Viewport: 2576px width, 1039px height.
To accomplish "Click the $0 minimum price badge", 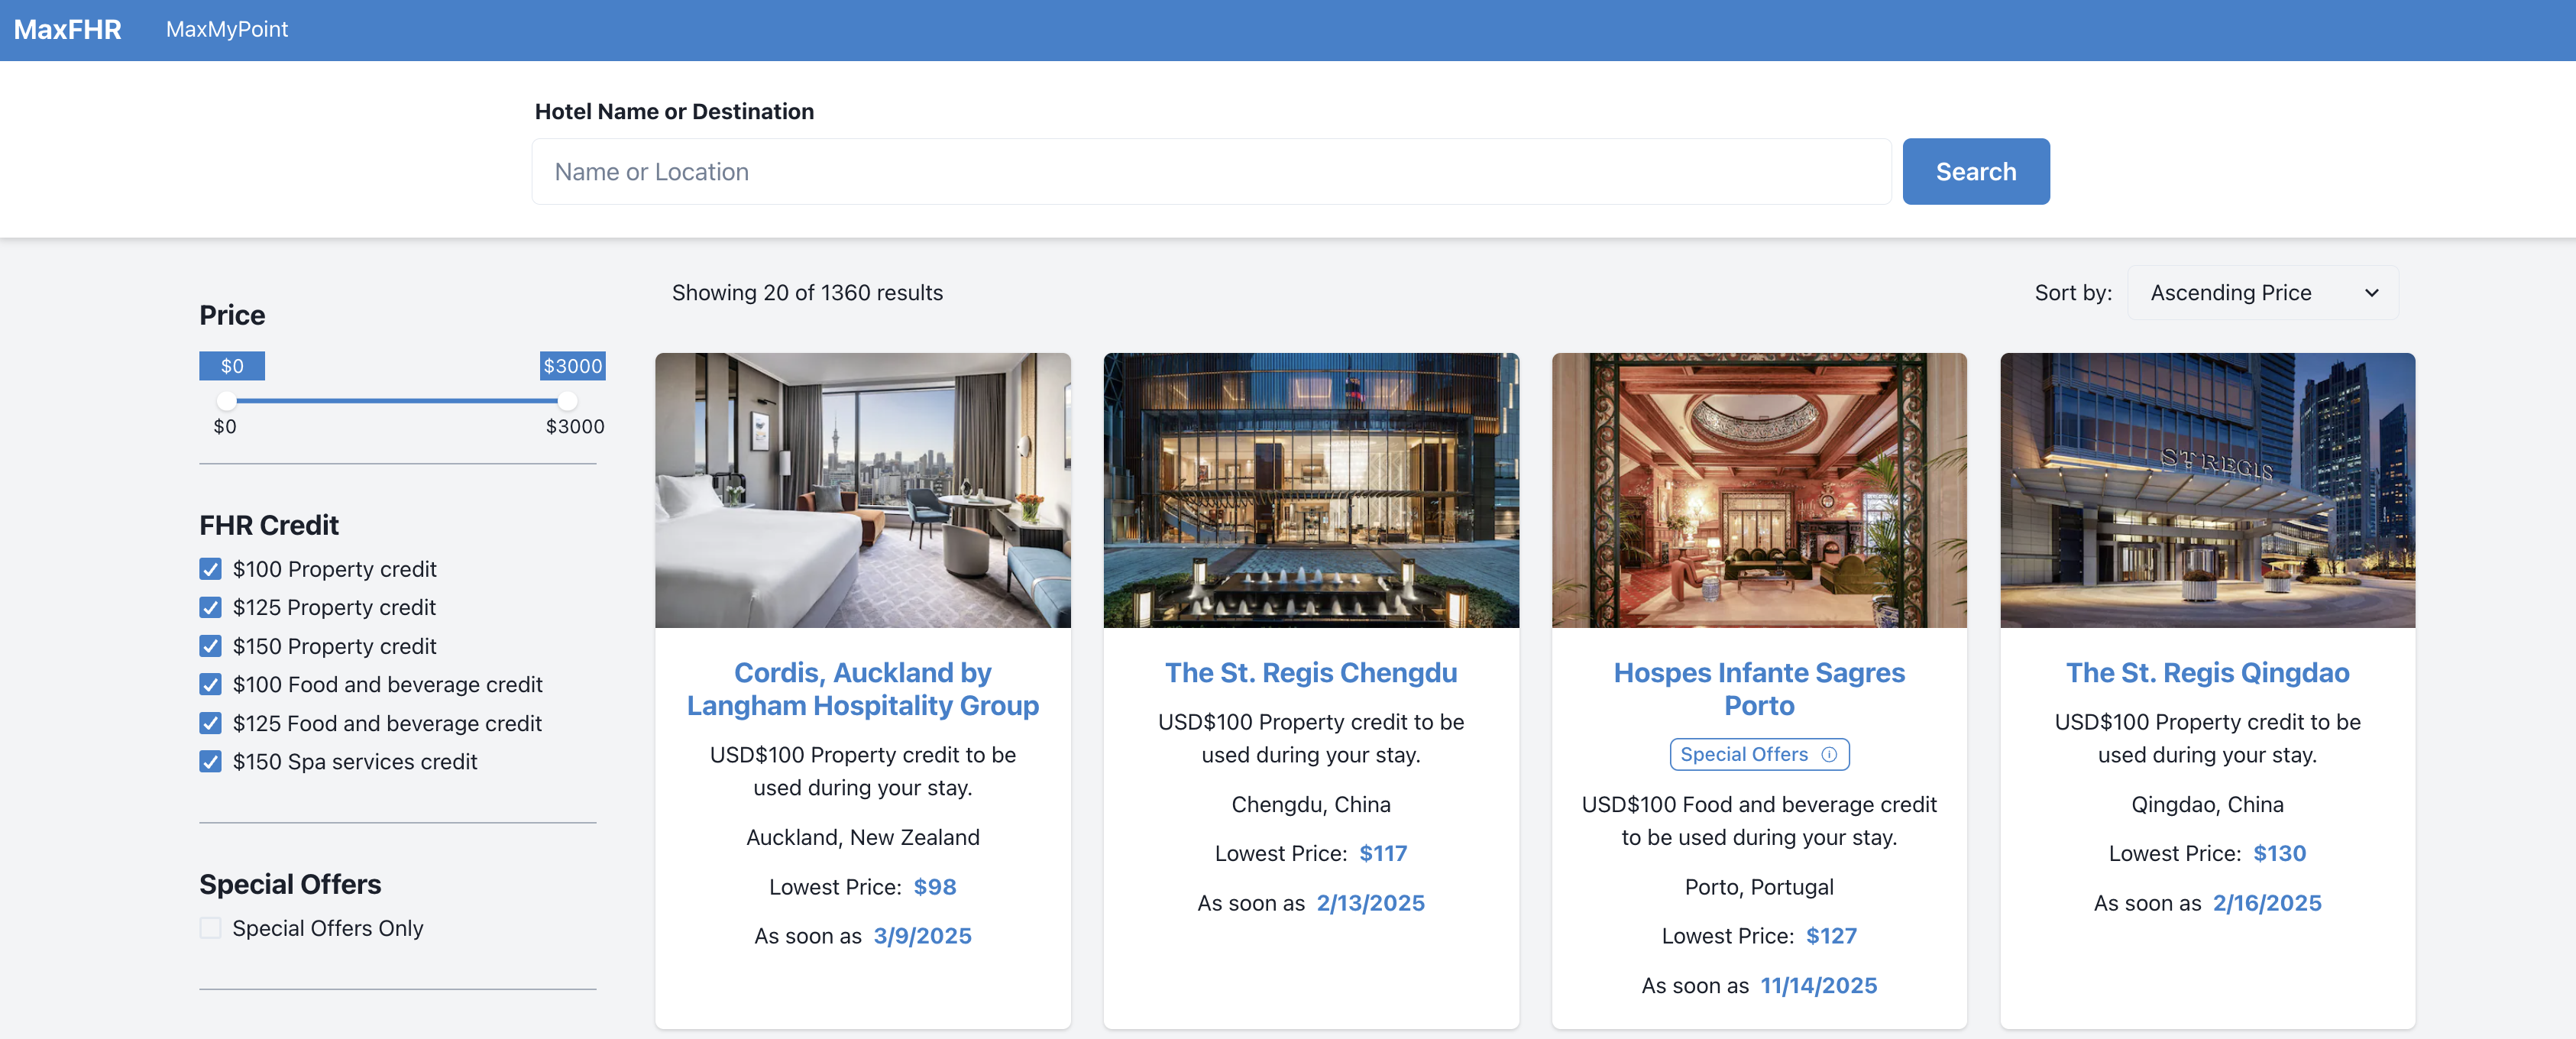I will [232, 366].
